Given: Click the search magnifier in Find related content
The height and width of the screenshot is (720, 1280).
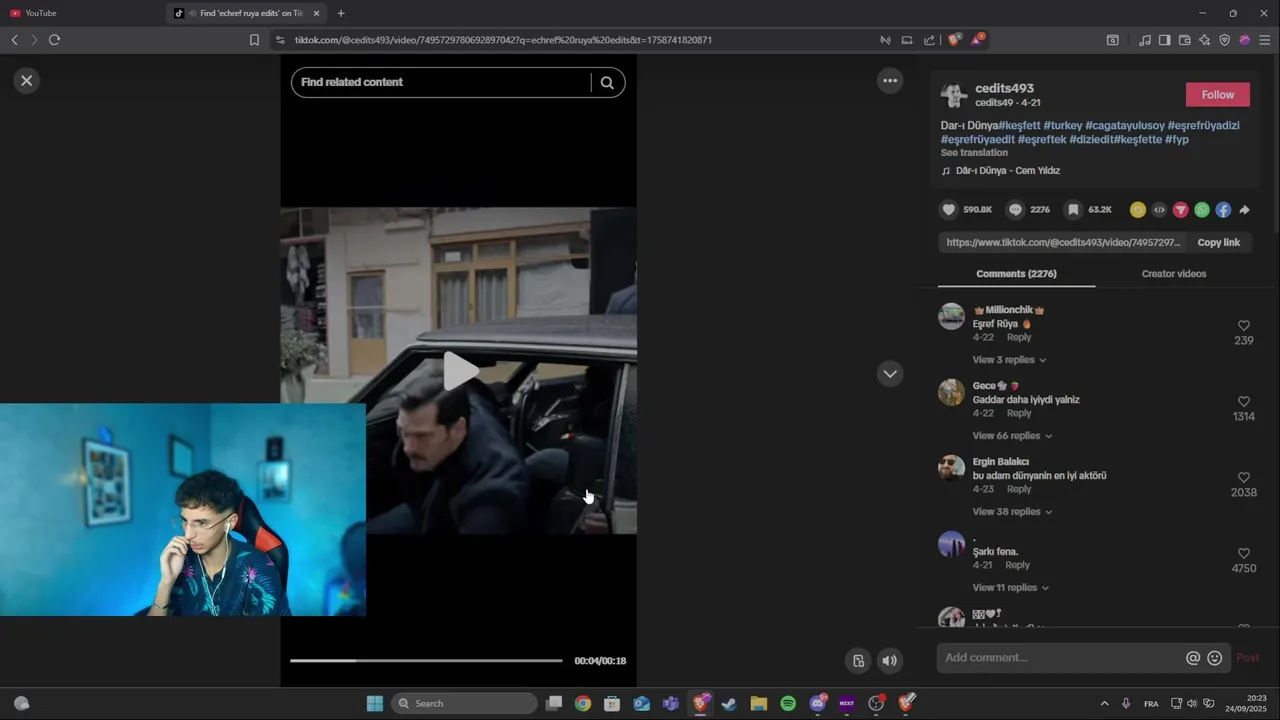Looking at the screenshot, I should (607, 83).
